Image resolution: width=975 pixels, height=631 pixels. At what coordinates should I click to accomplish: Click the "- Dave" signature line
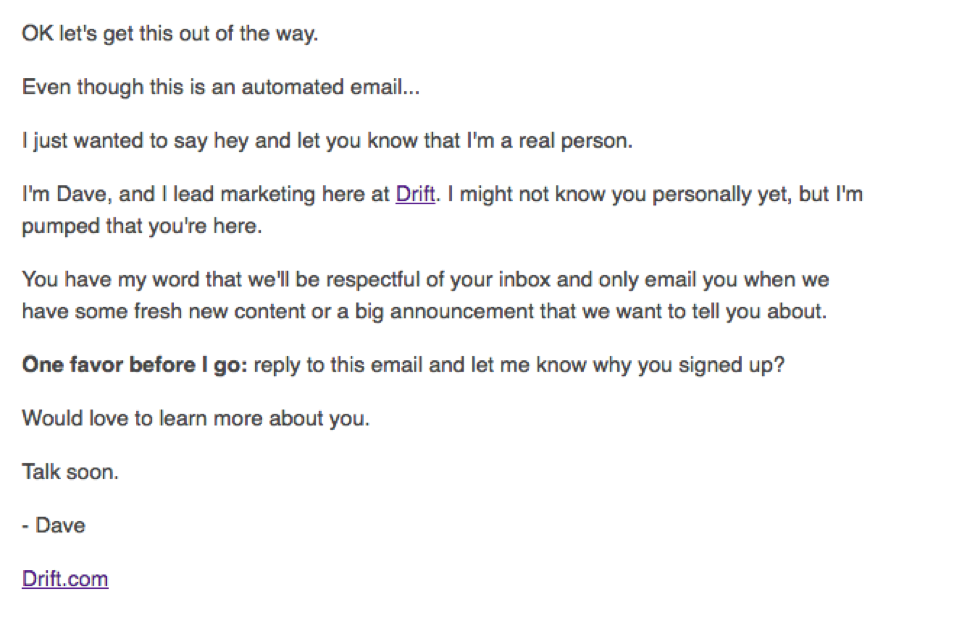tap(54, 525)
